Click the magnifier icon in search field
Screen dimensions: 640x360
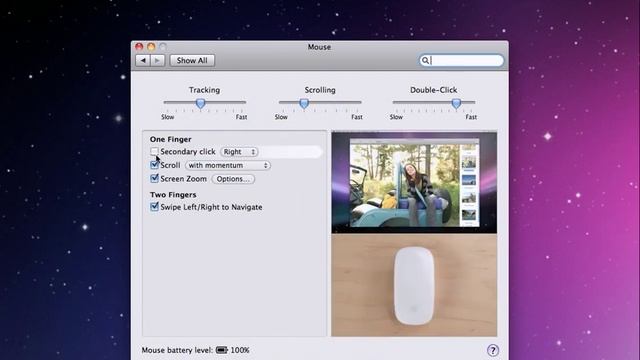click(x=425, y=60)
